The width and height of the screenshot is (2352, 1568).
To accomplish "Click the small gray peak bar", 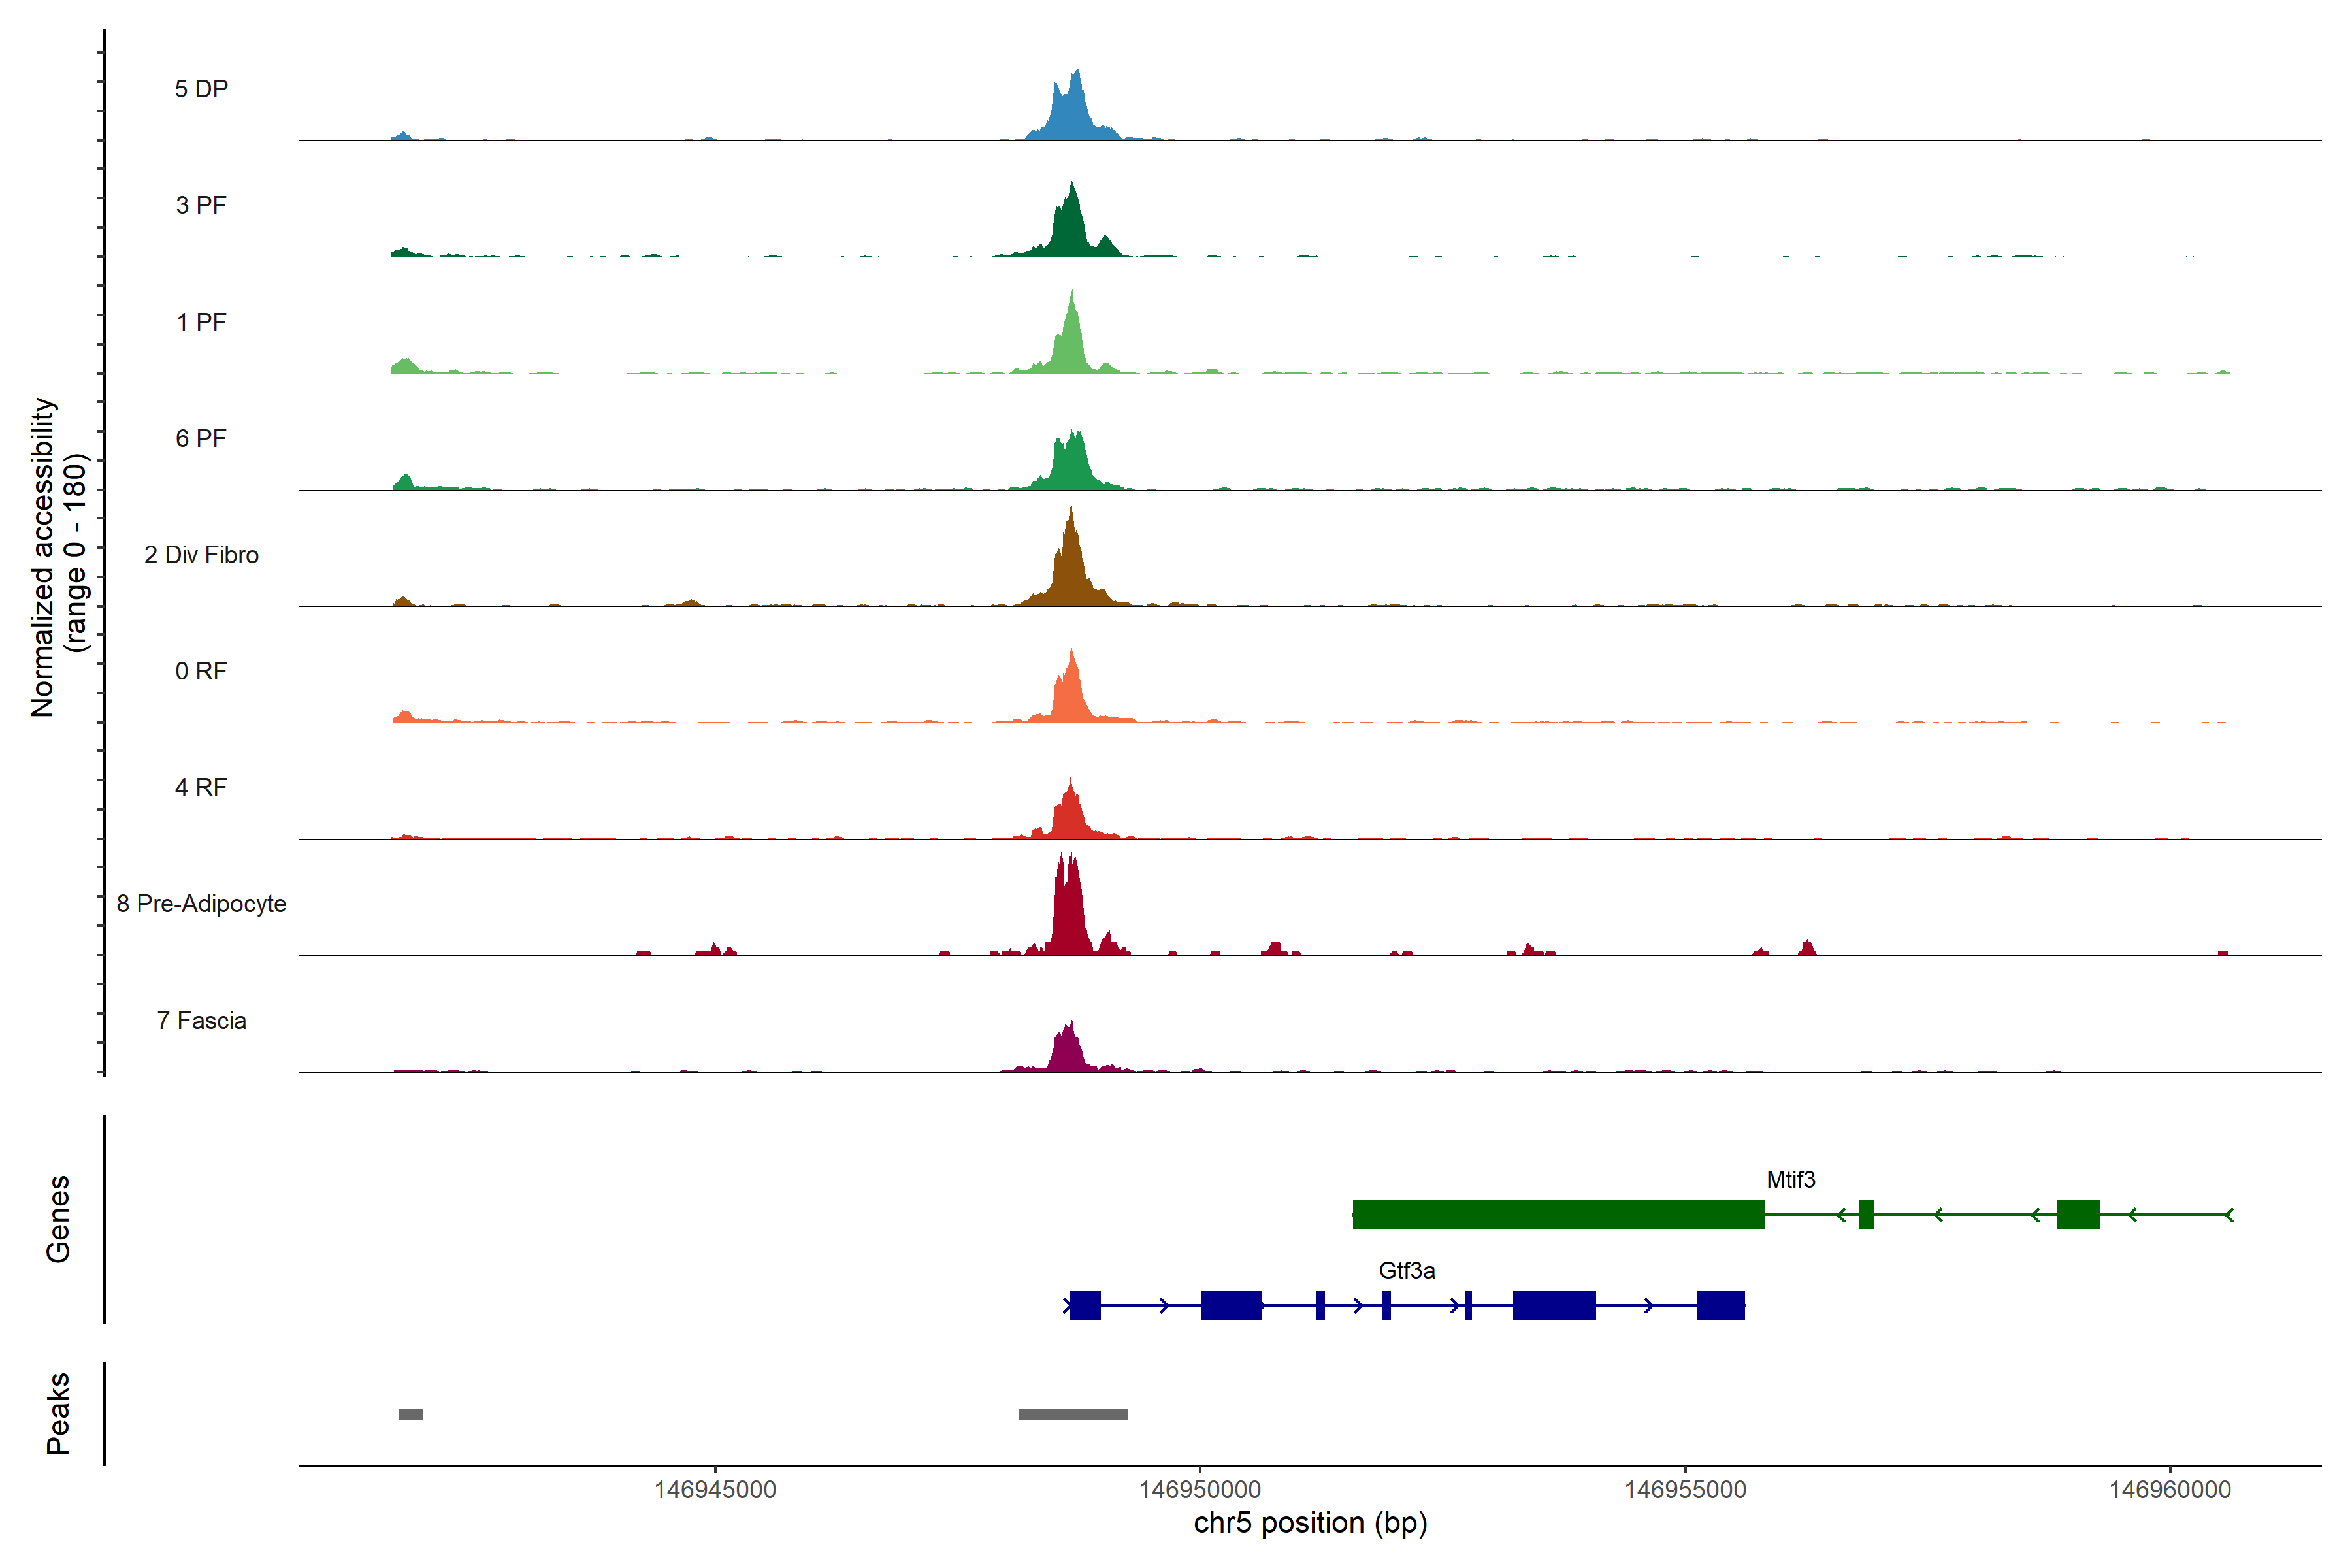I will tap(411, 1414).
